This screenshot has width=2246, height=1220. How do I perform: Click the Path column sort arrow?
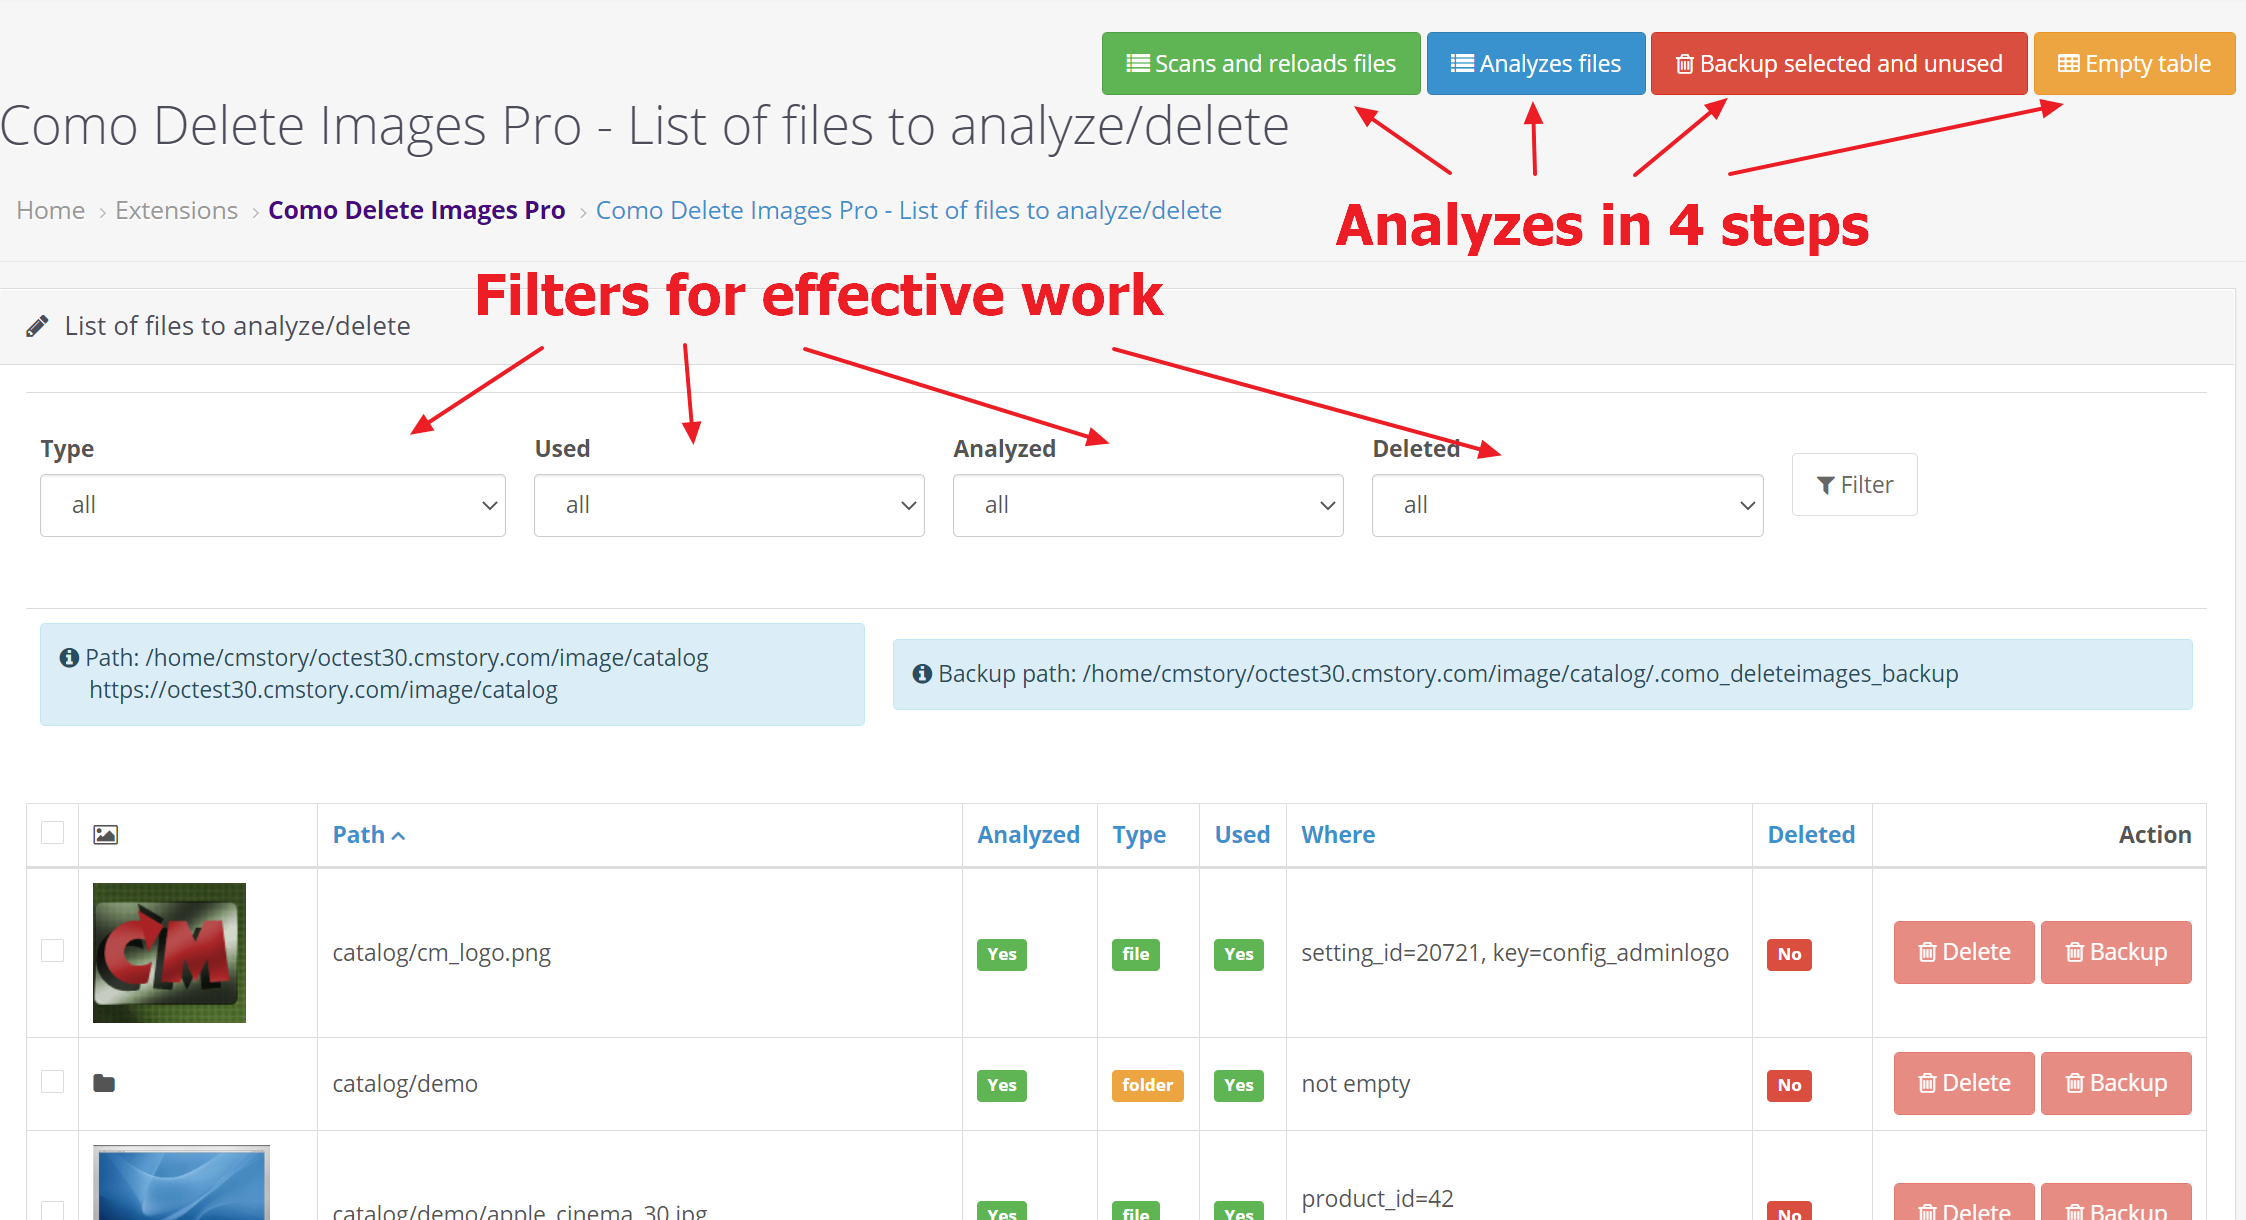pyautogui.click(x=398, y=836)
